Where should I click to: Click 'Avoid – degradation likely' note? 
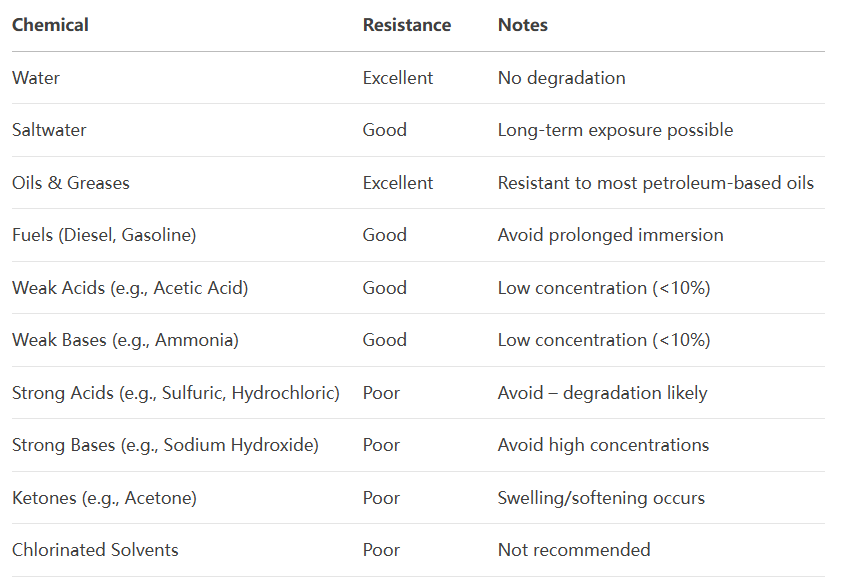(602, 394)
